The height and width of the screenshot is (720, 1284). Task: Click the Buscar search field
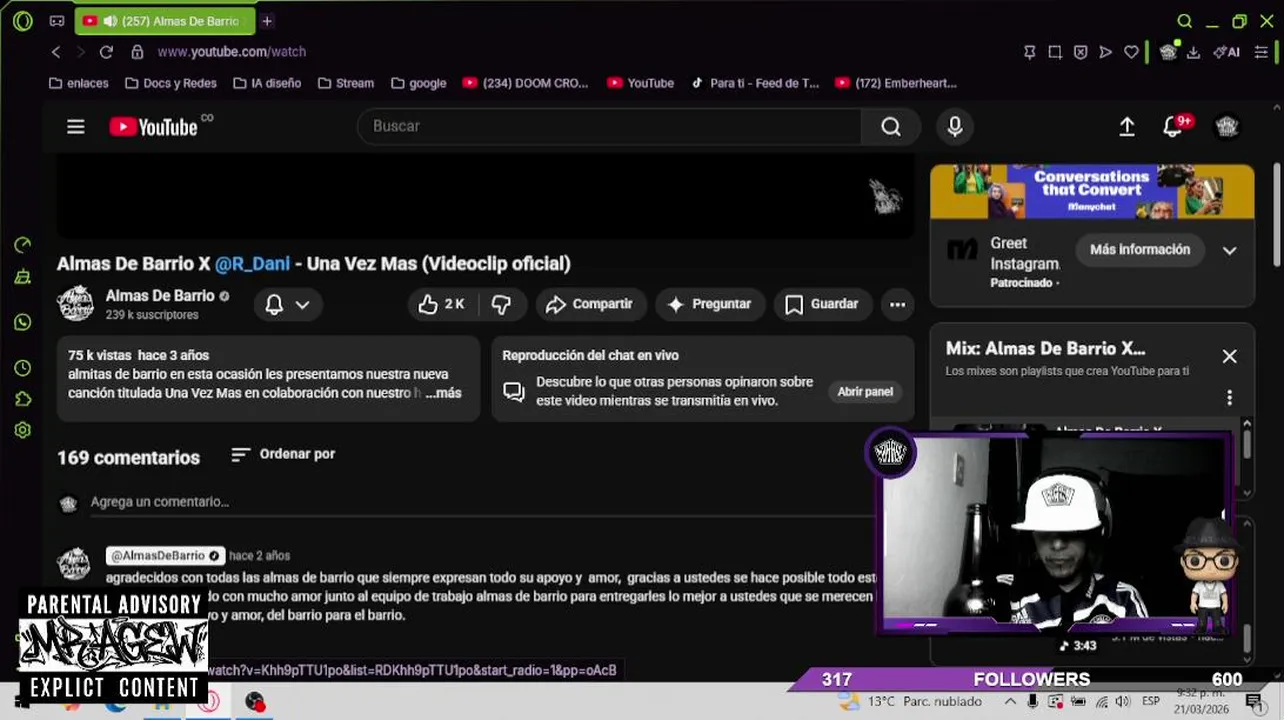pyautogui.click(x=610, y=126)
